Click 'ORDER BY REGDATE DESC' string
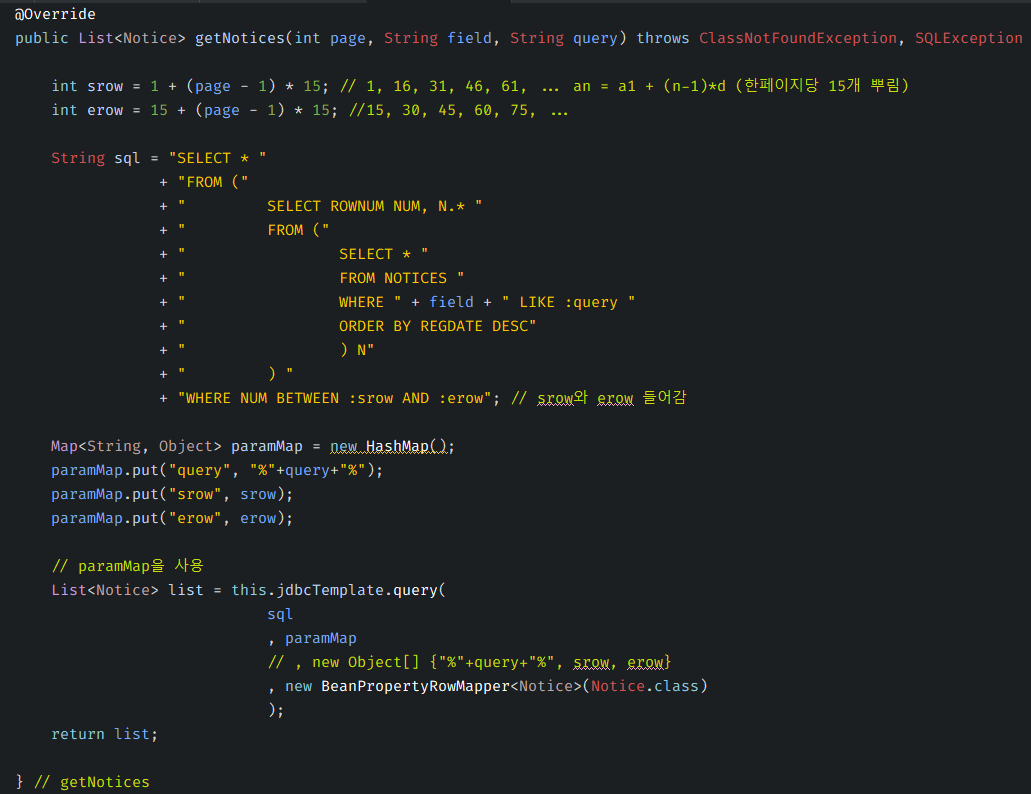 [437, 326]
